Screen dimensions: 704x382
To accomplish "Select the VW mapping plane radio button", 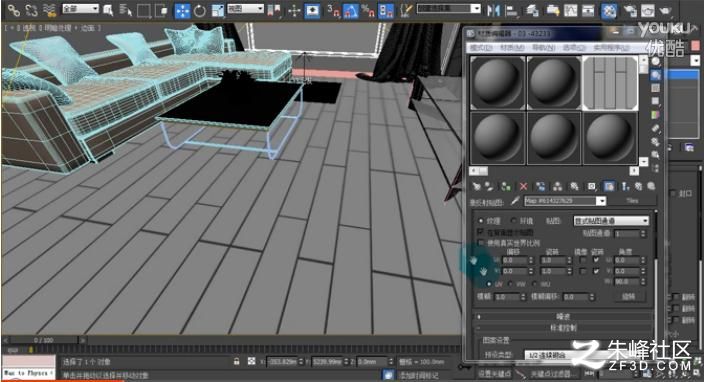I will (x=510, y=284).
